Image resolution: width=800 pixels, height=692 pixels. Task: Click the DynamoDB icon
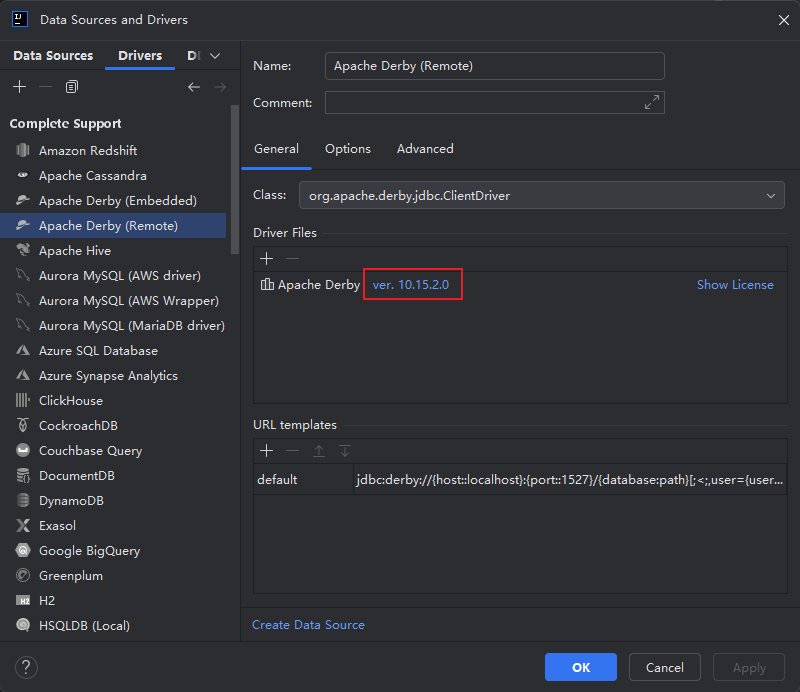pyautogui.click(x=23, y=500)
